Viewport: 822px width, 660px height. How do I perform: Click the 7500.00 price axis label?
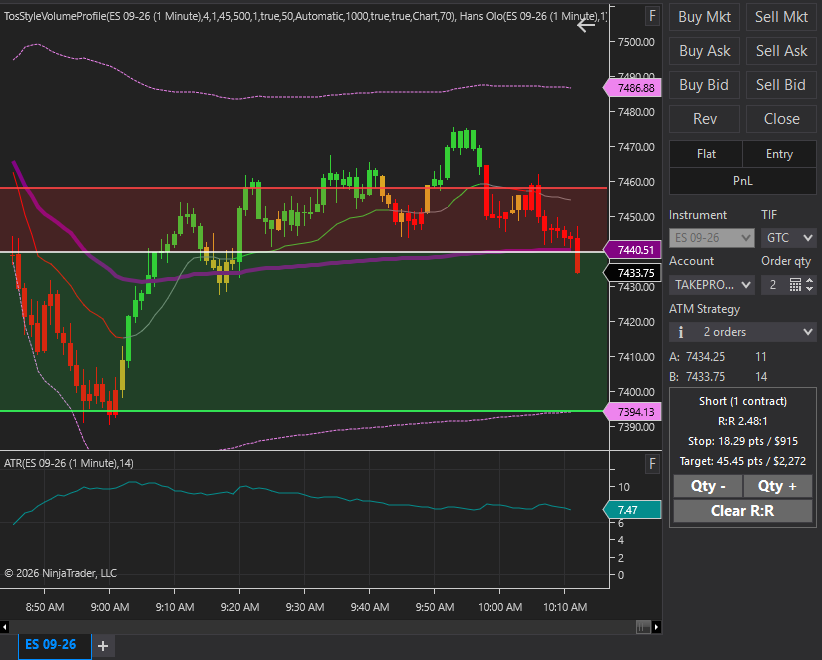point(636,42)
